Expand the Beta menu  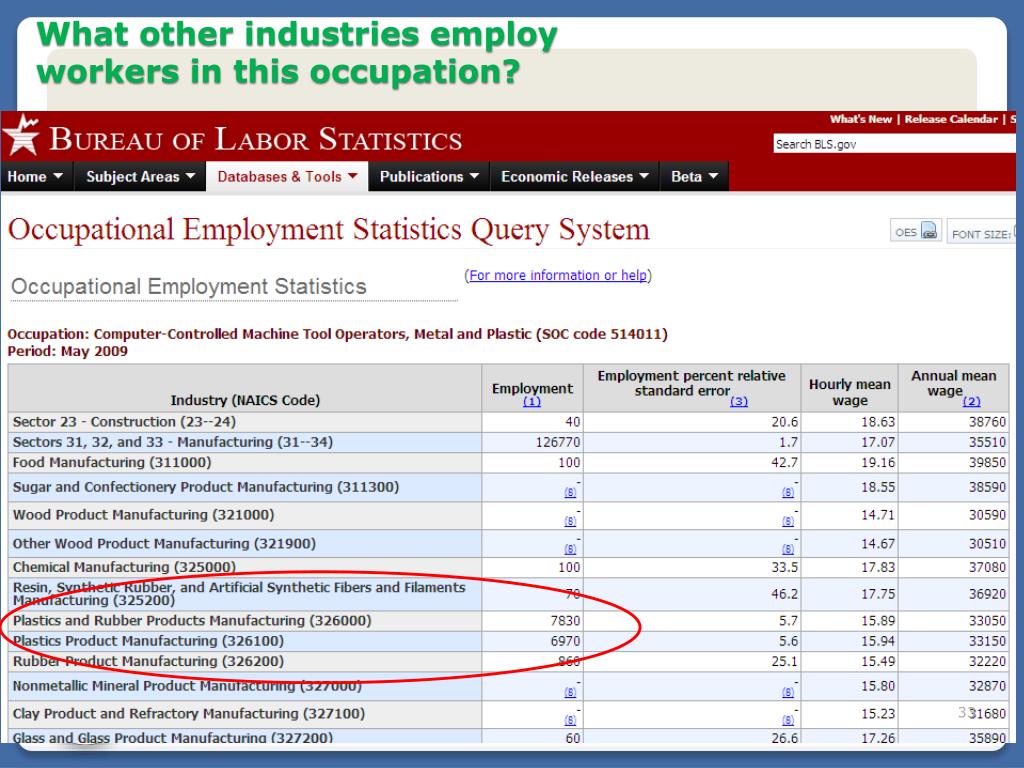click(694, 176)
